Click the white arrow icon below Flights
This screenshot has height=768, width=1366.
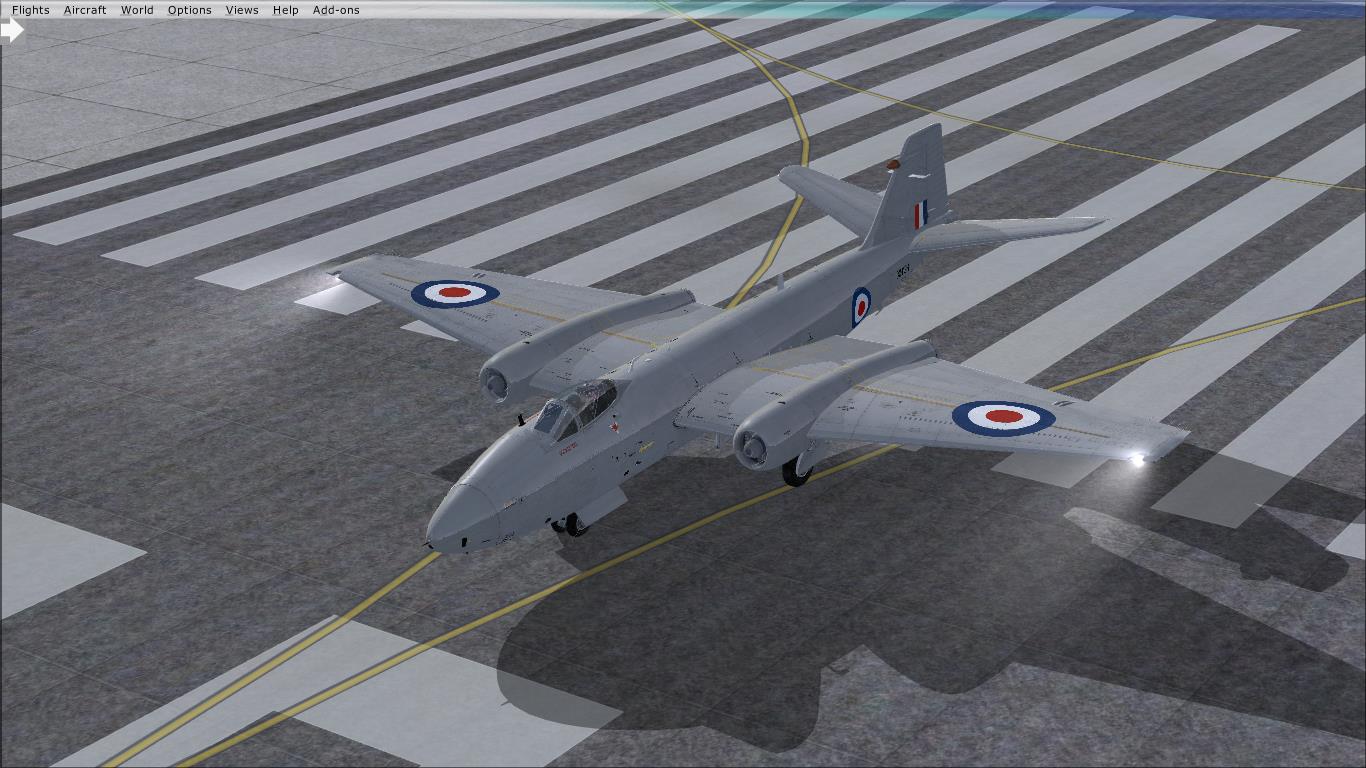coord(12,31)
